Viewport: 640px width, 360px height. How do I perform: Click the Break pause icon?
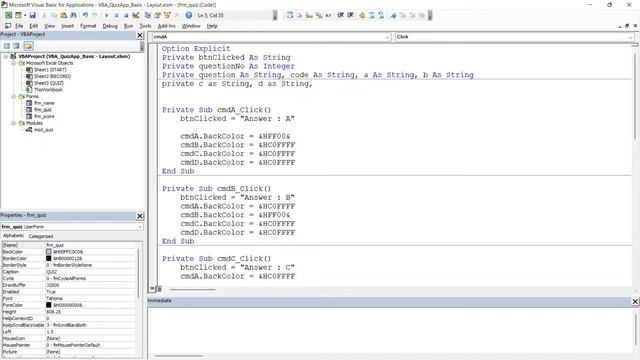(x=116, y=15)
